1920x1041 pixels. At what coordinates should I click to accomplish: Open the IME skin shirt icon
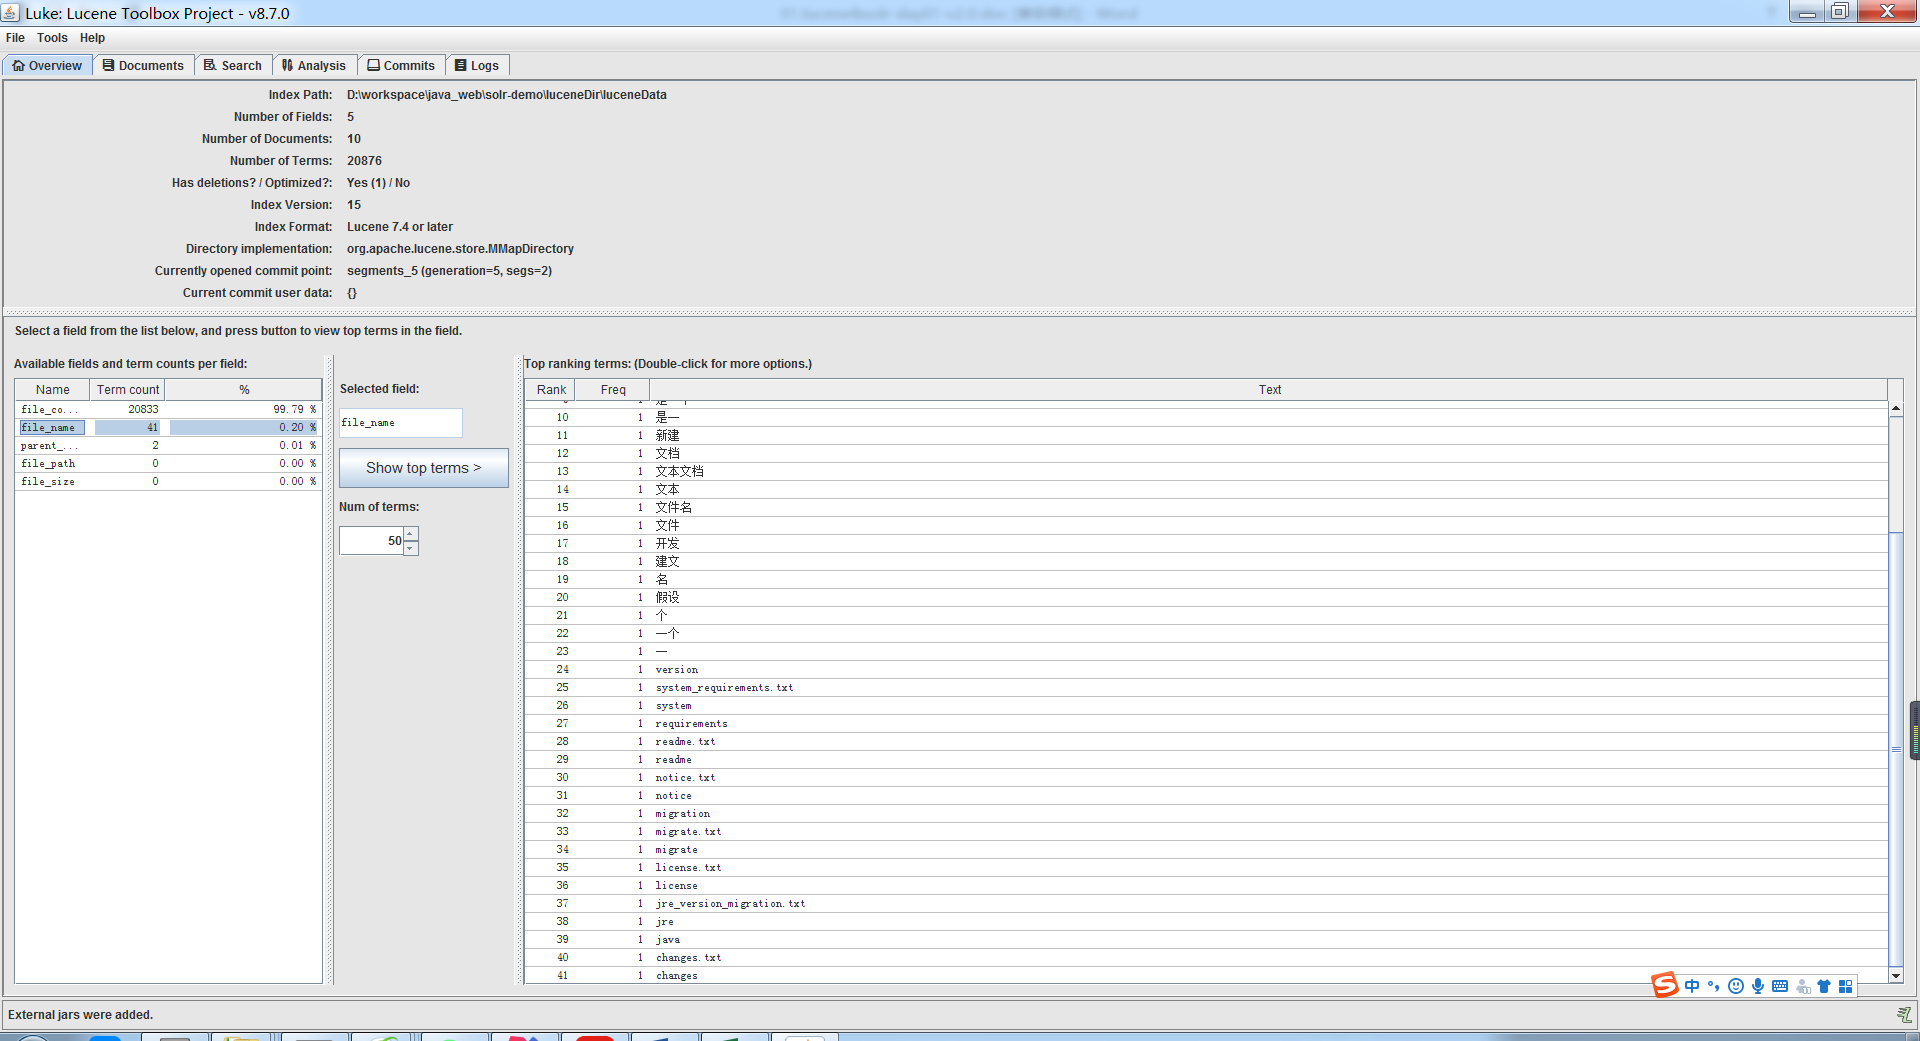coord(1824,986)
